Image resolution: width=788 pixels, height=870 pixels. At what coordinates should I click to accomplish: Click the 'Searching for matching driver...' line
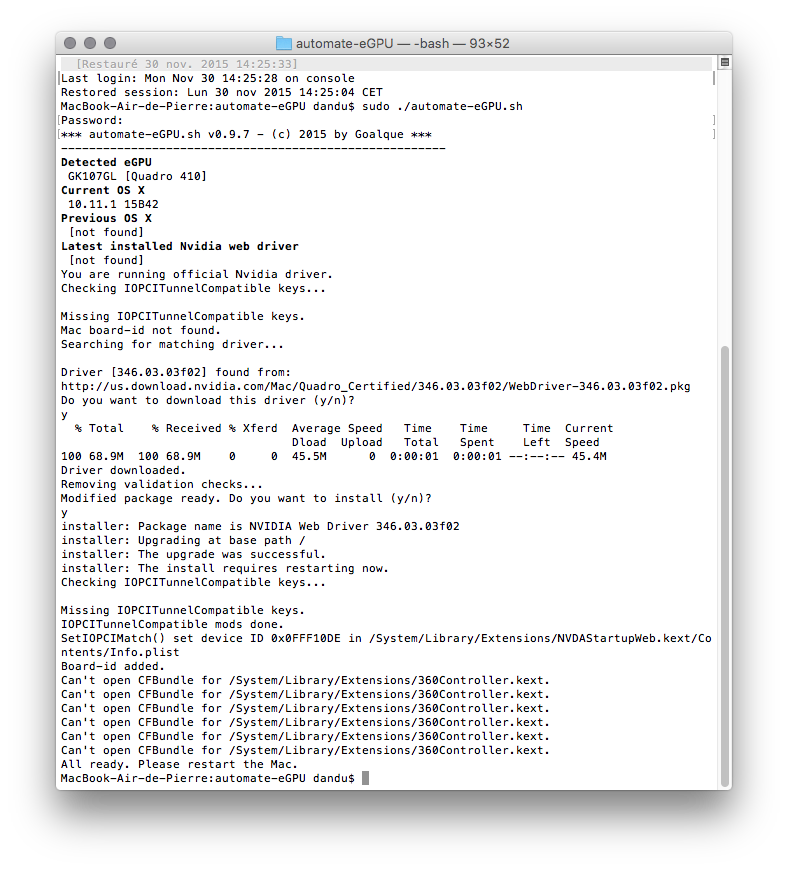172,344
